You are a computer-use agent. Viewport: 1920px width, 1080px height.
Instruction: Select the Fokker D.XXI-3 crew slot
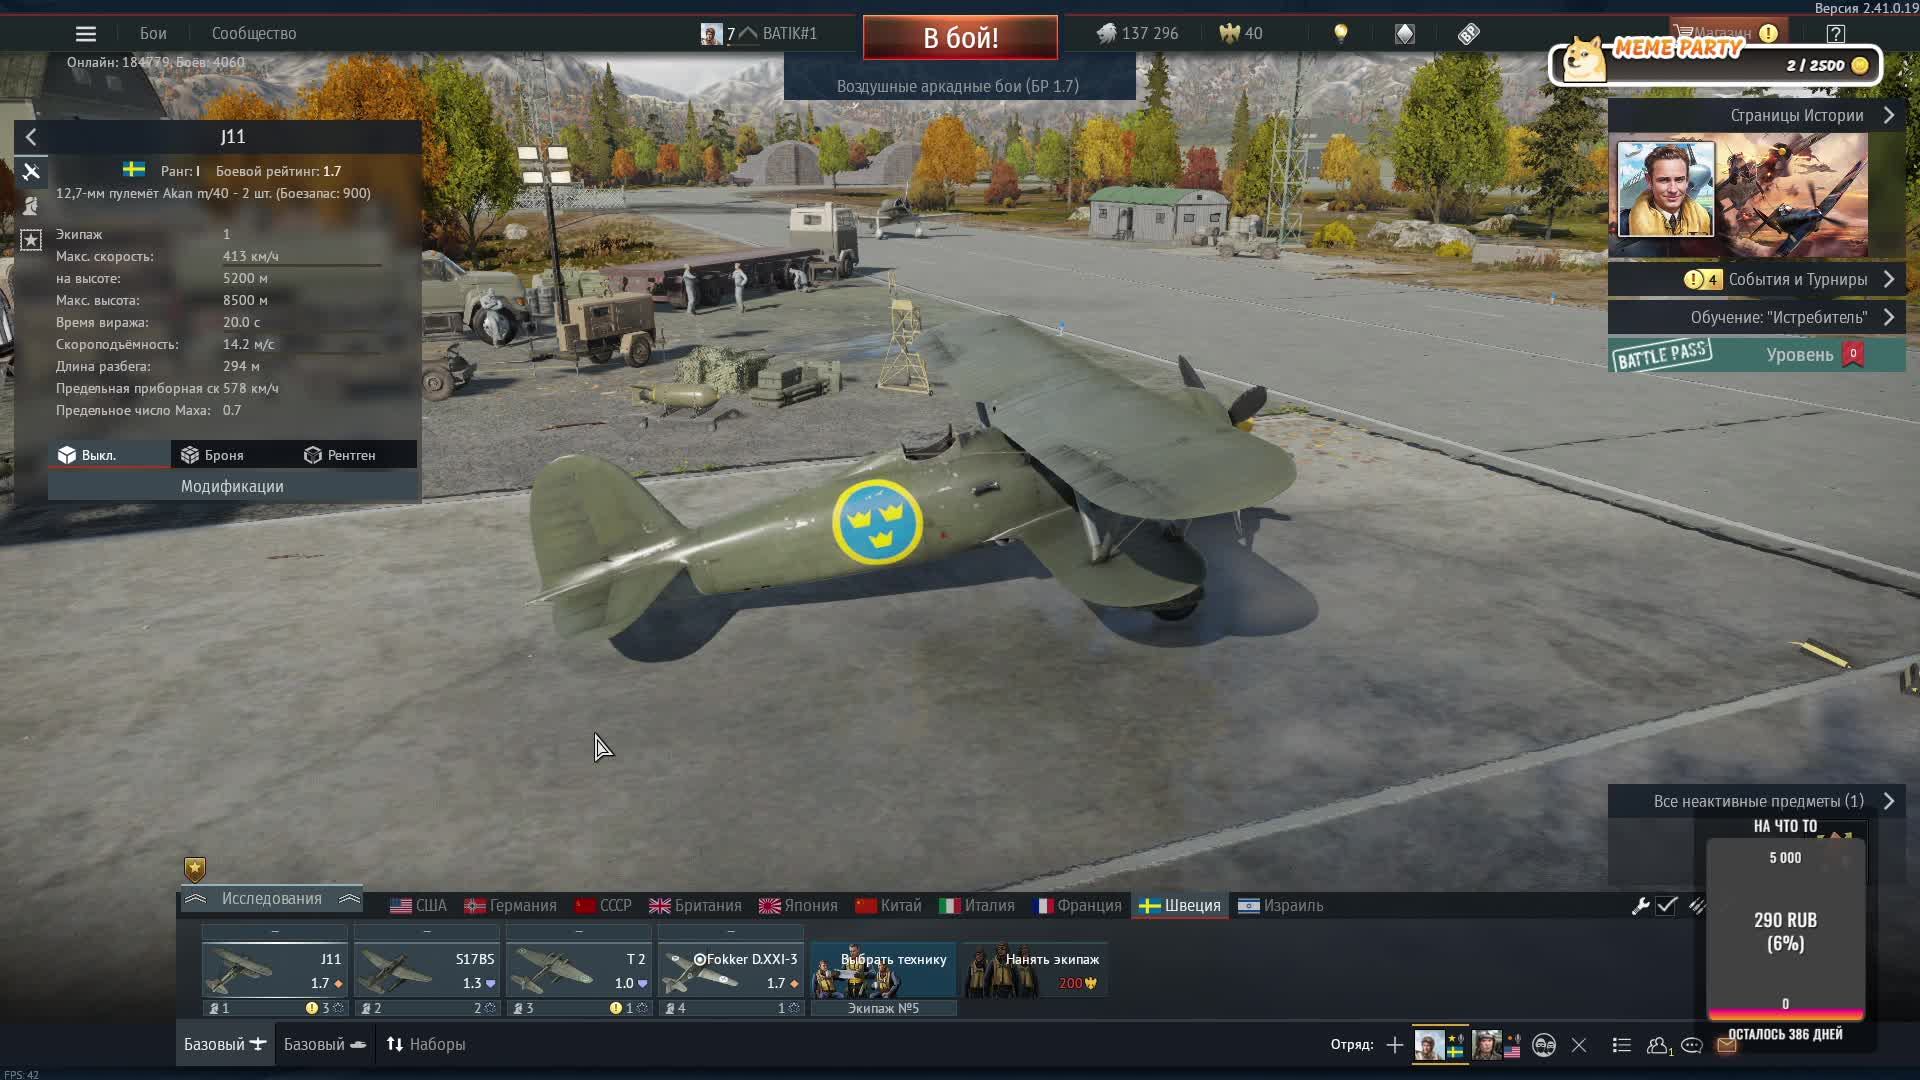(731, 970)
